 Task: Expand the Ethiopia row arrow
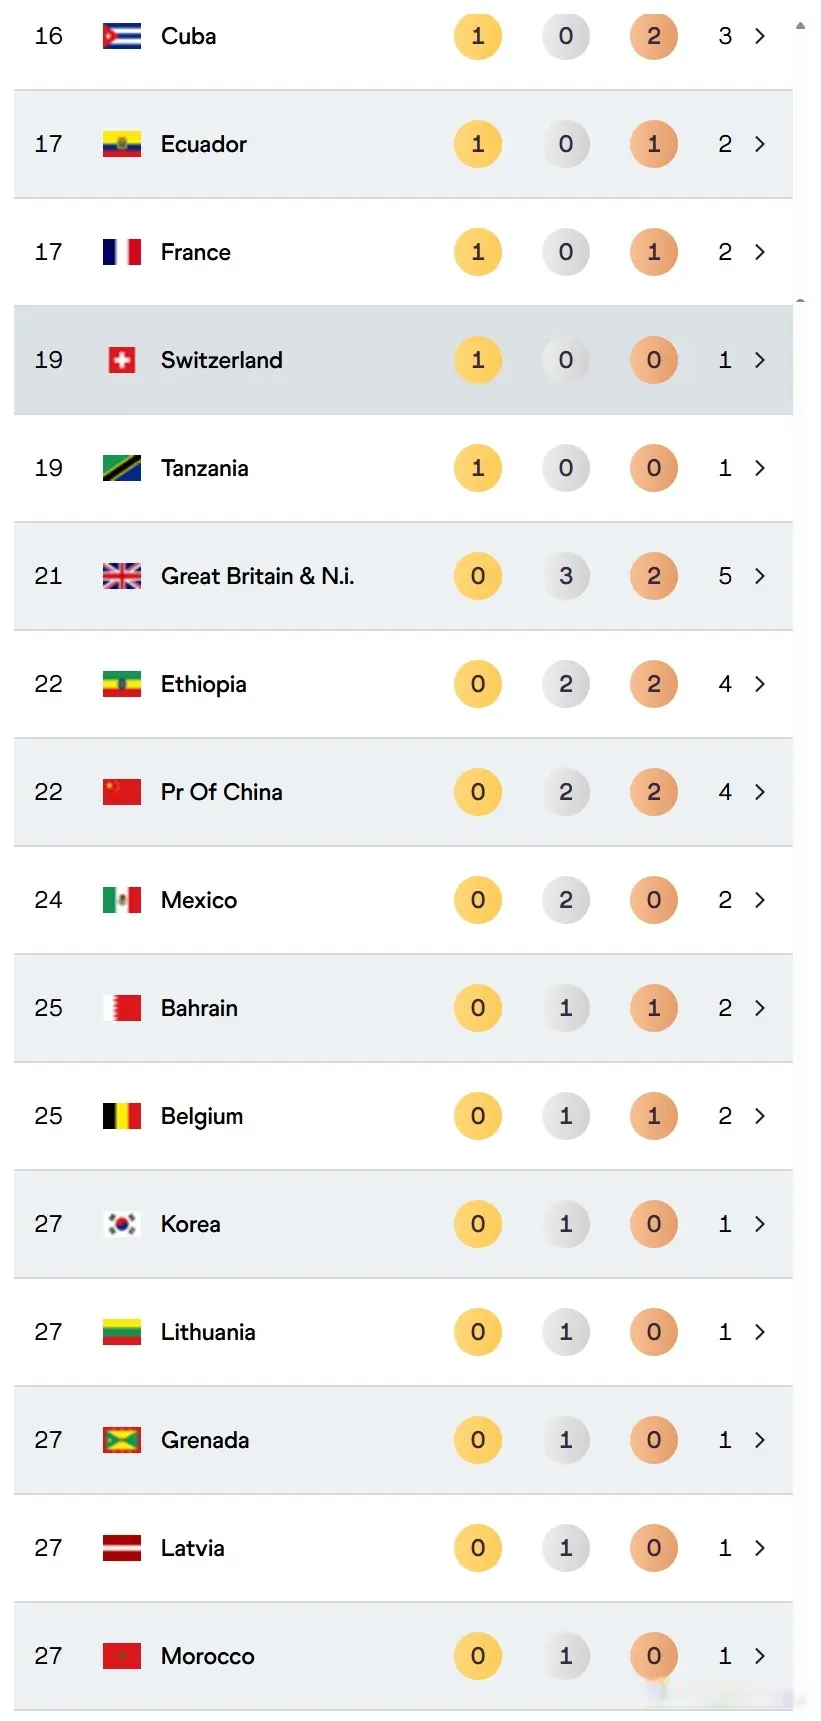(760, 684)
